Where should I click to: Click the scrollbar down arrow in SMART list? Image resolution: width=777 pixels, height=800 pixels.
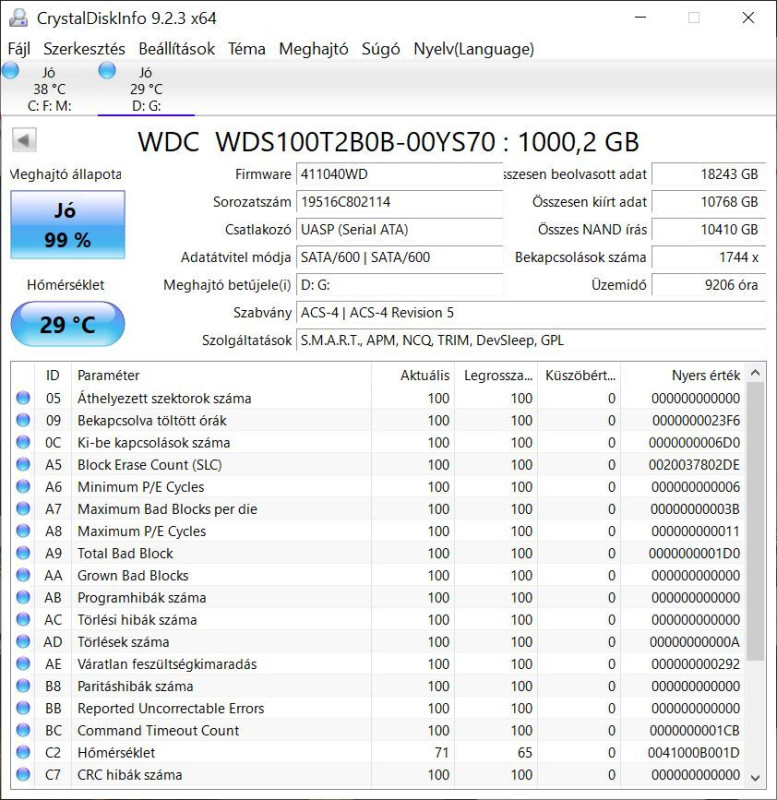point(756,778)
